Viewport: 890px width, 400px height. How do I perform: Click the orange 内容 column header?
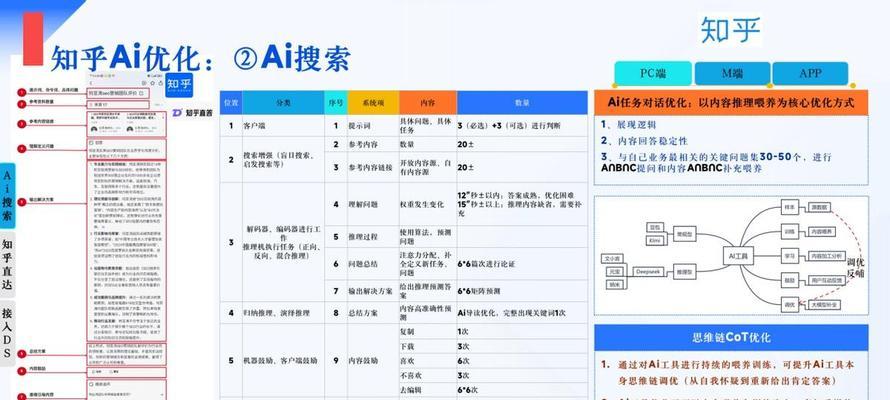[x=427, y=103]
